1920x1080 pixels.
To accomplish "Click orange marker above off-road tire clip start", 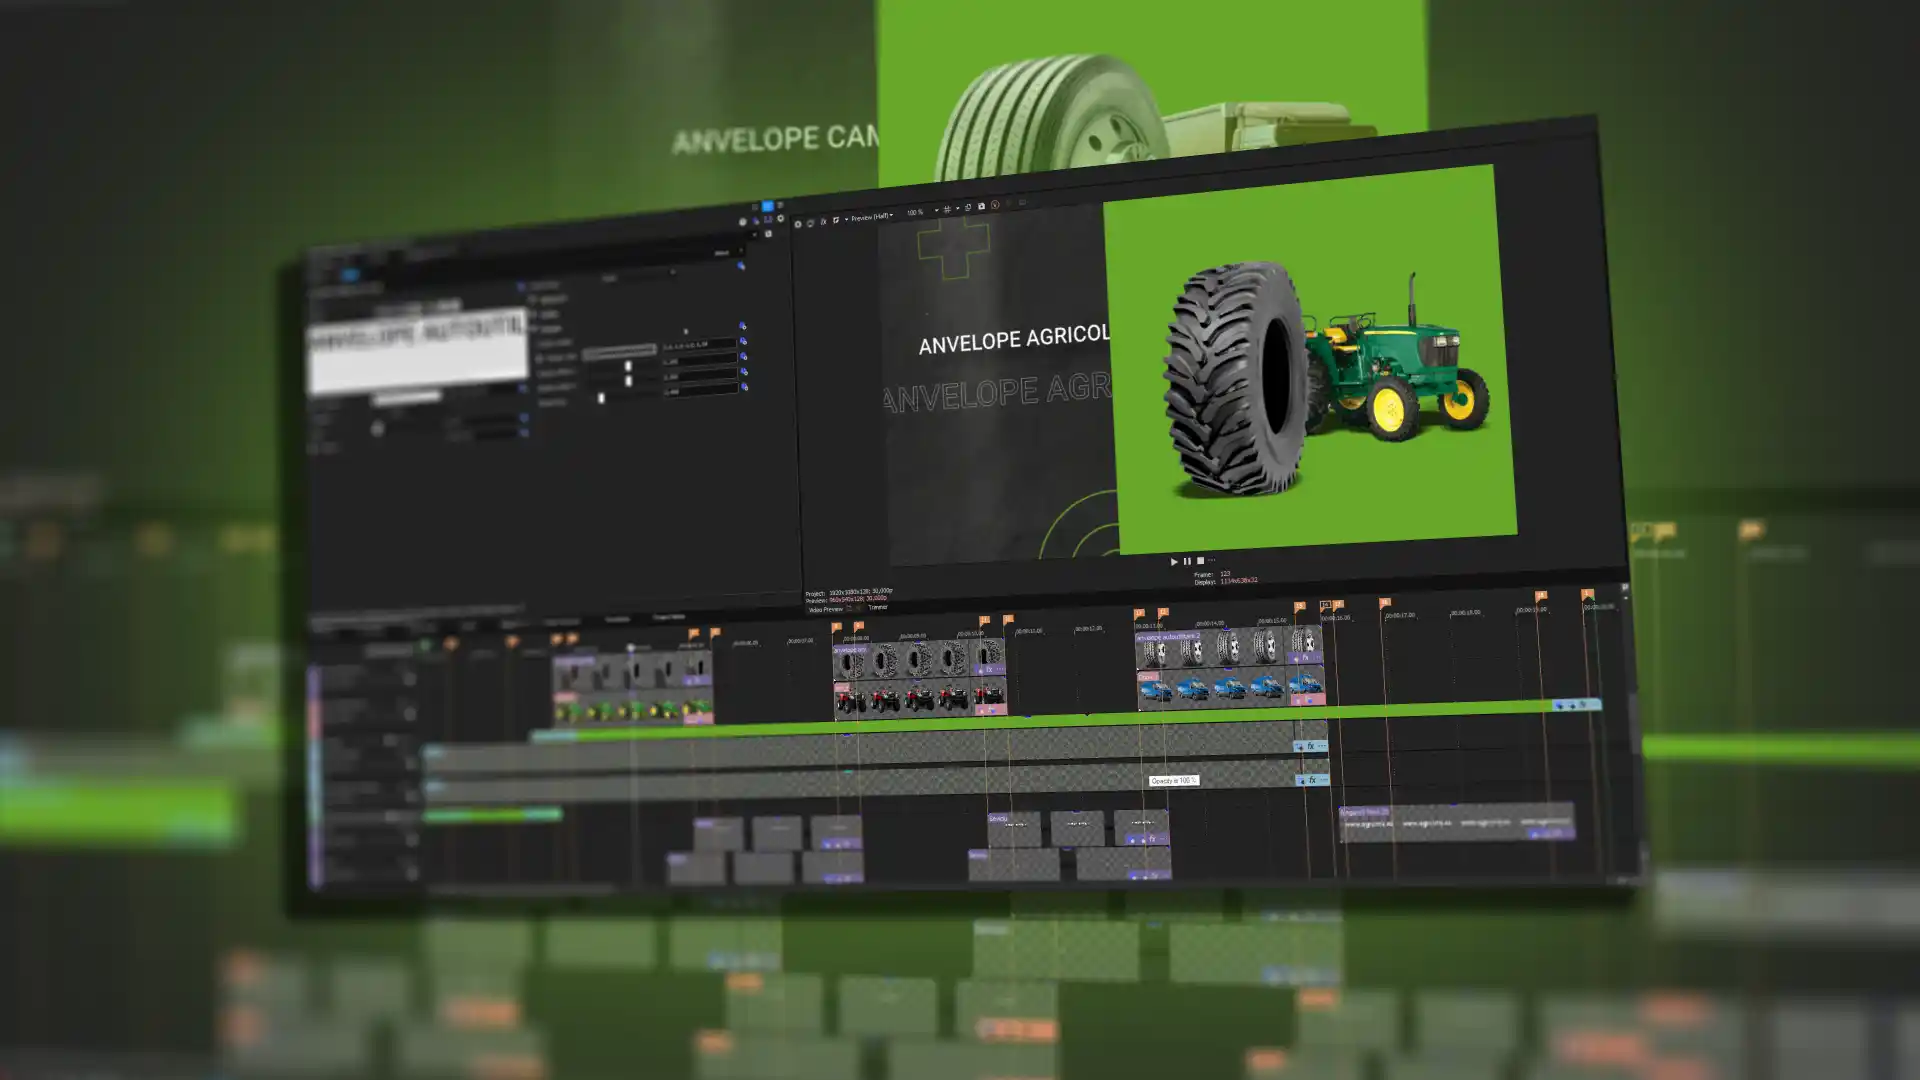I will (837, 628).
